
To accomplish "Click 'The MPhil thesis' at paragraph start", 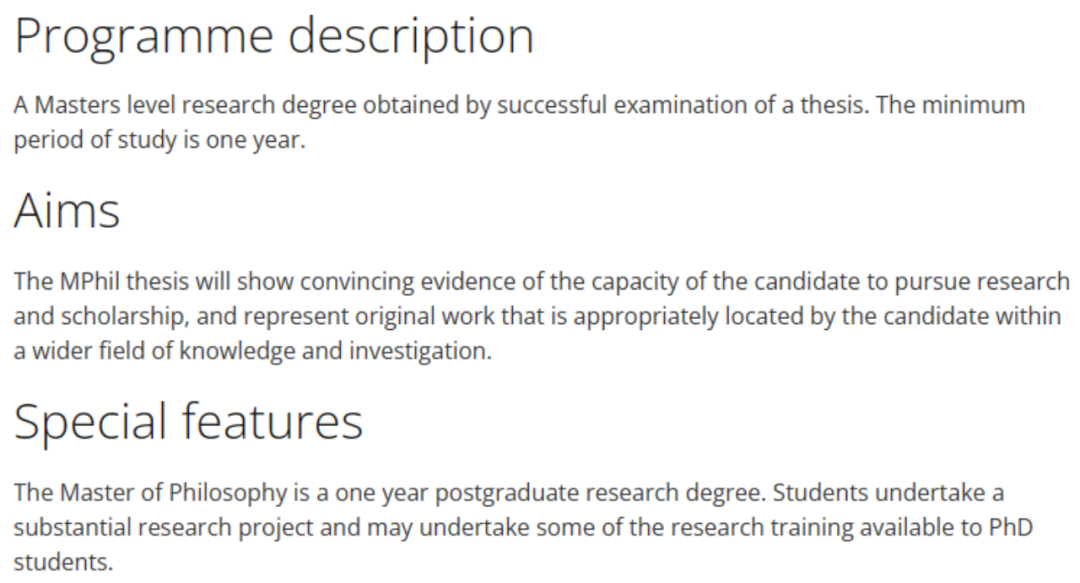I will (x=101, y=281).
